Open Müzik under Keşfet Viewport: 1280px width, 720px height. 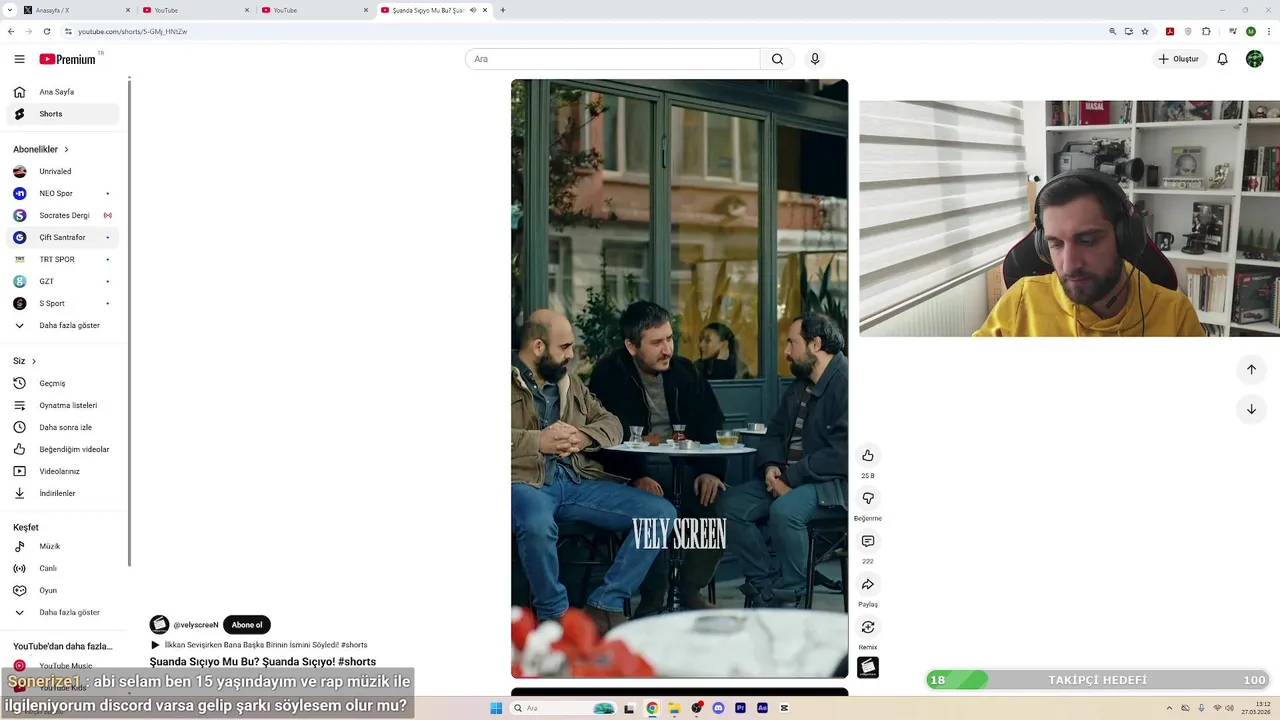click(64, 546)
